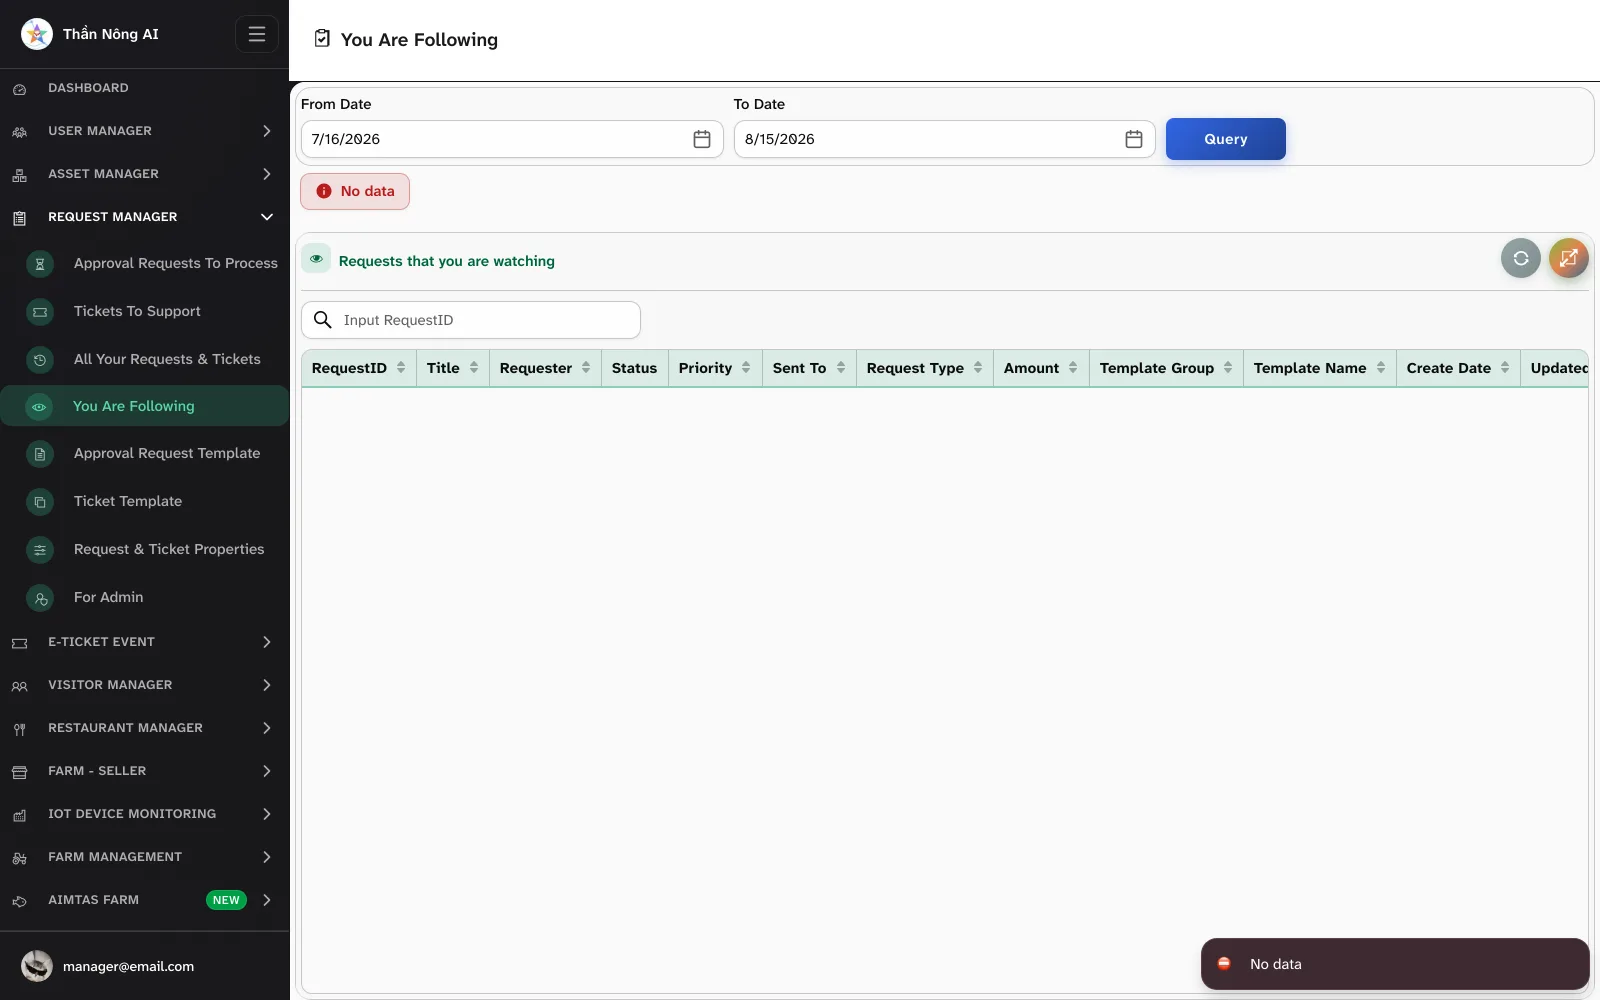1600x1000 pixels.
Task: Focus the From Date input field
Action: (512, 139)
